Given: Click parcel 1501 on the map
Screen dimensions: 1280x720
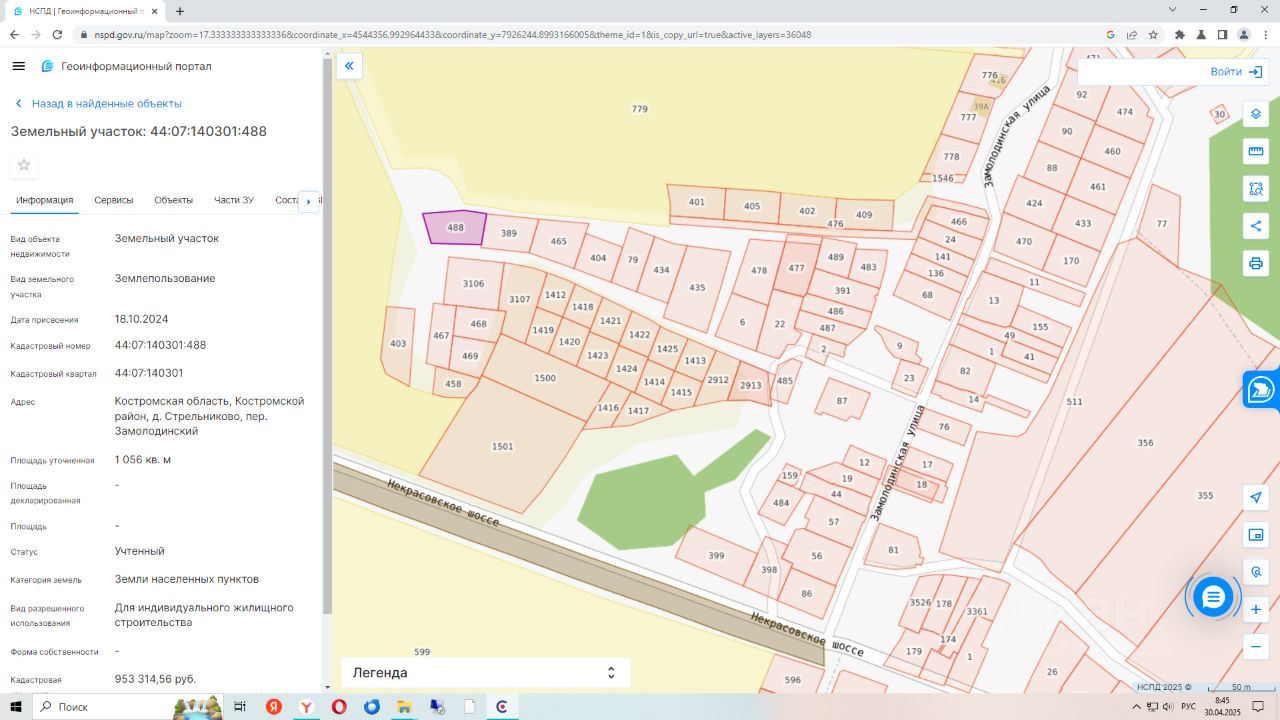Looking at the screenshot, I should pyautogui.click(x=502, y=446).
